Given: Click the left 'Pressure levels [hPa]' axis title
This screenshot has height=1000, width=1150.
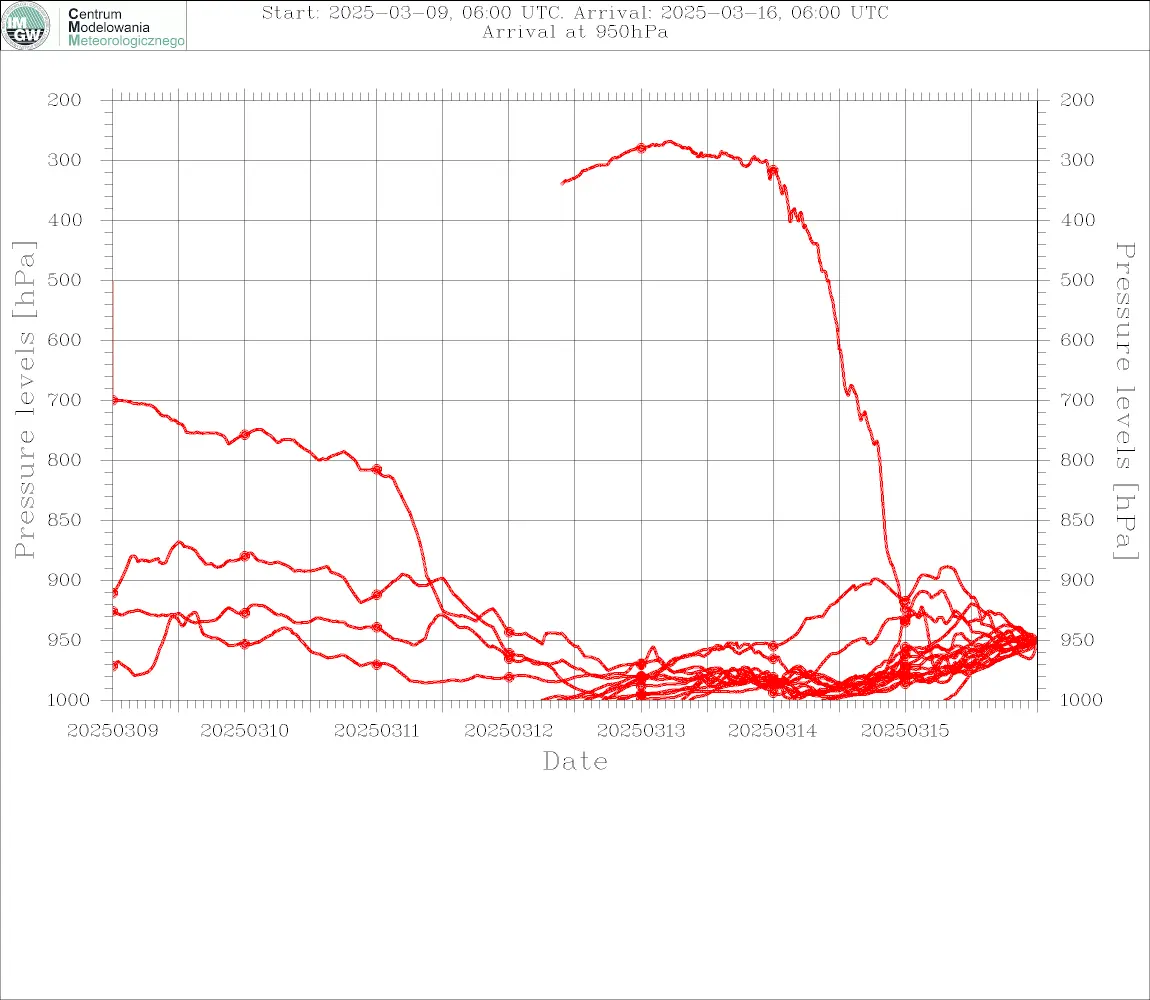Looking at the screenshot, I should 24,400.
